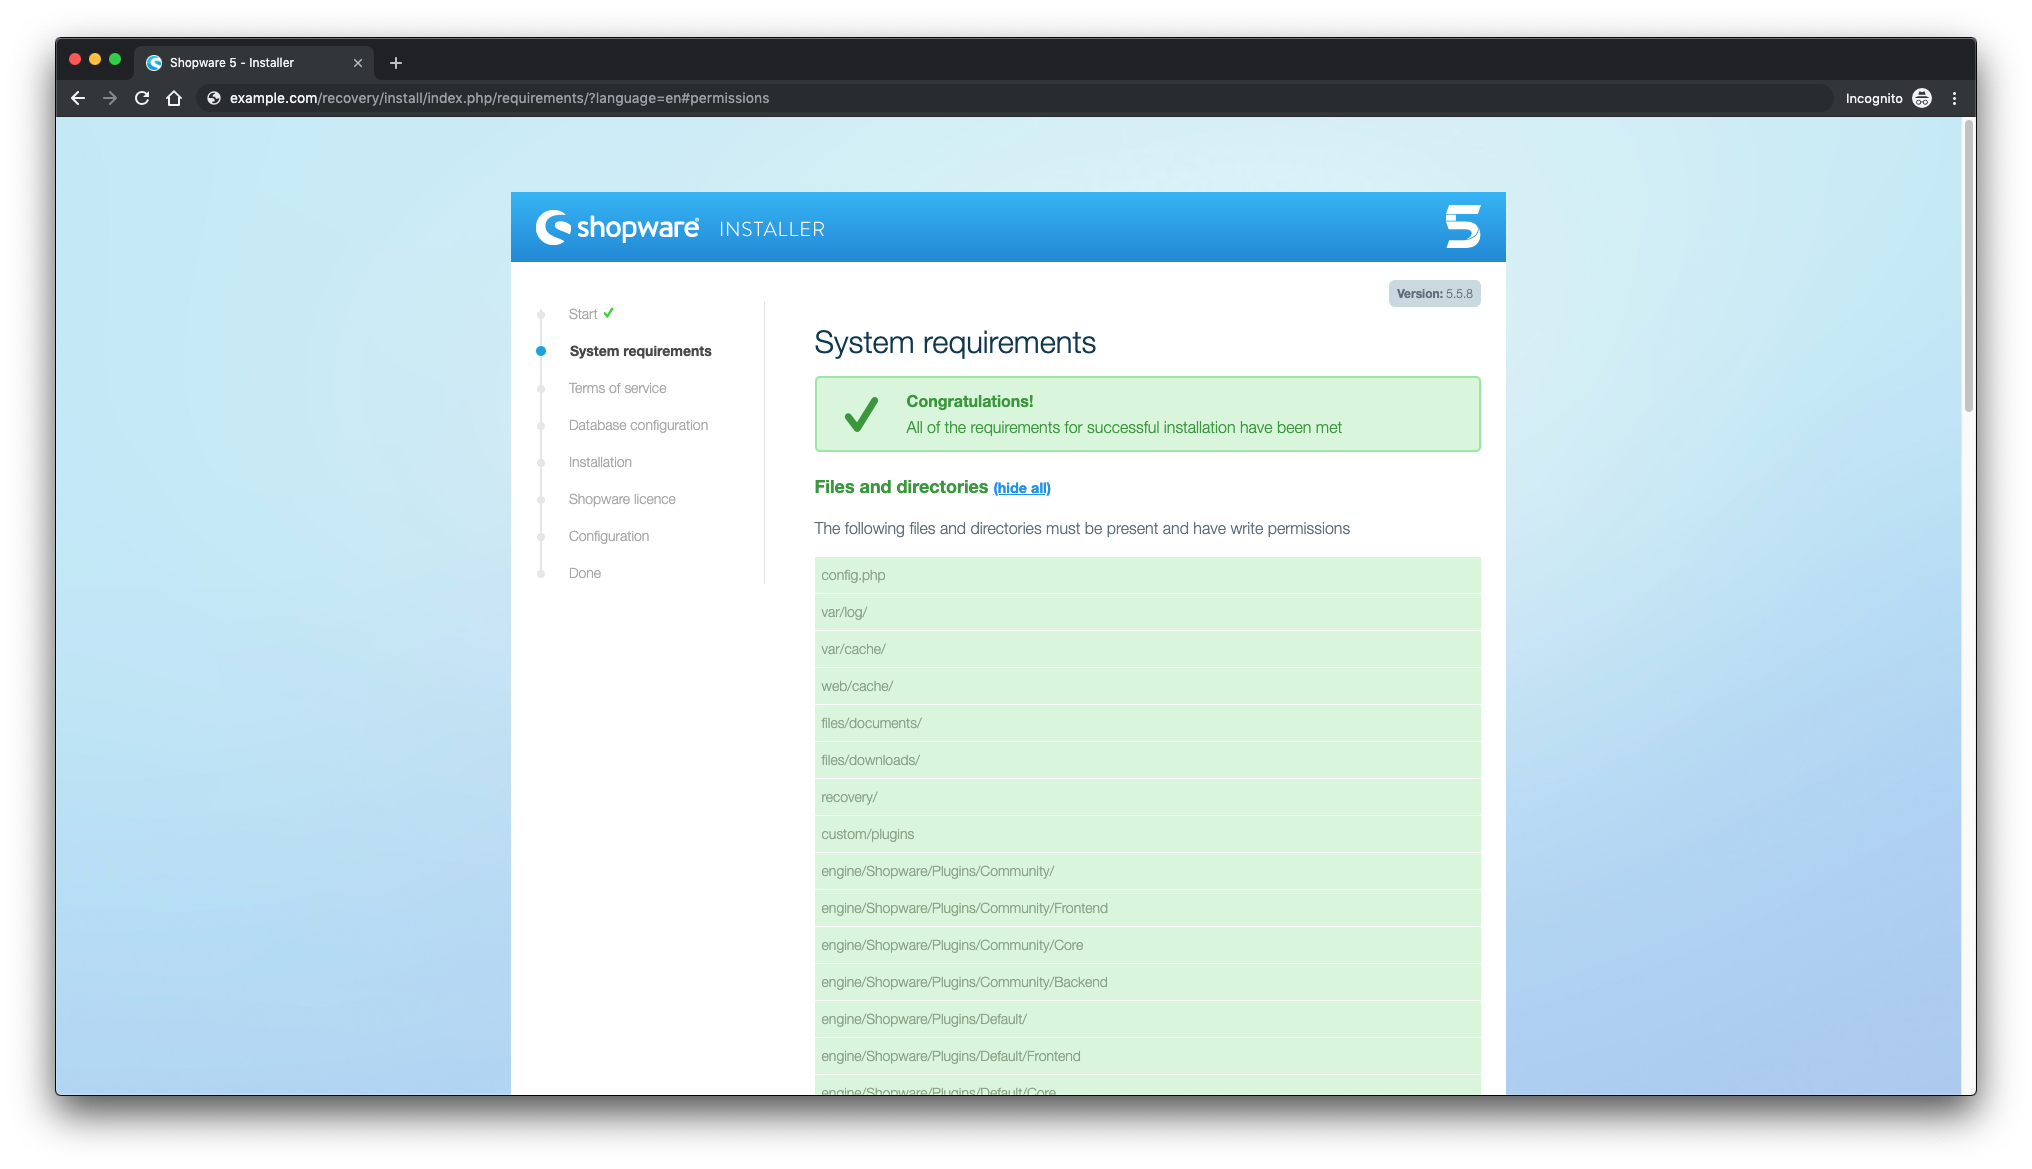
Task: Click the address bar to edit URL
Action: pyautogui.click(x=500, y=98)
